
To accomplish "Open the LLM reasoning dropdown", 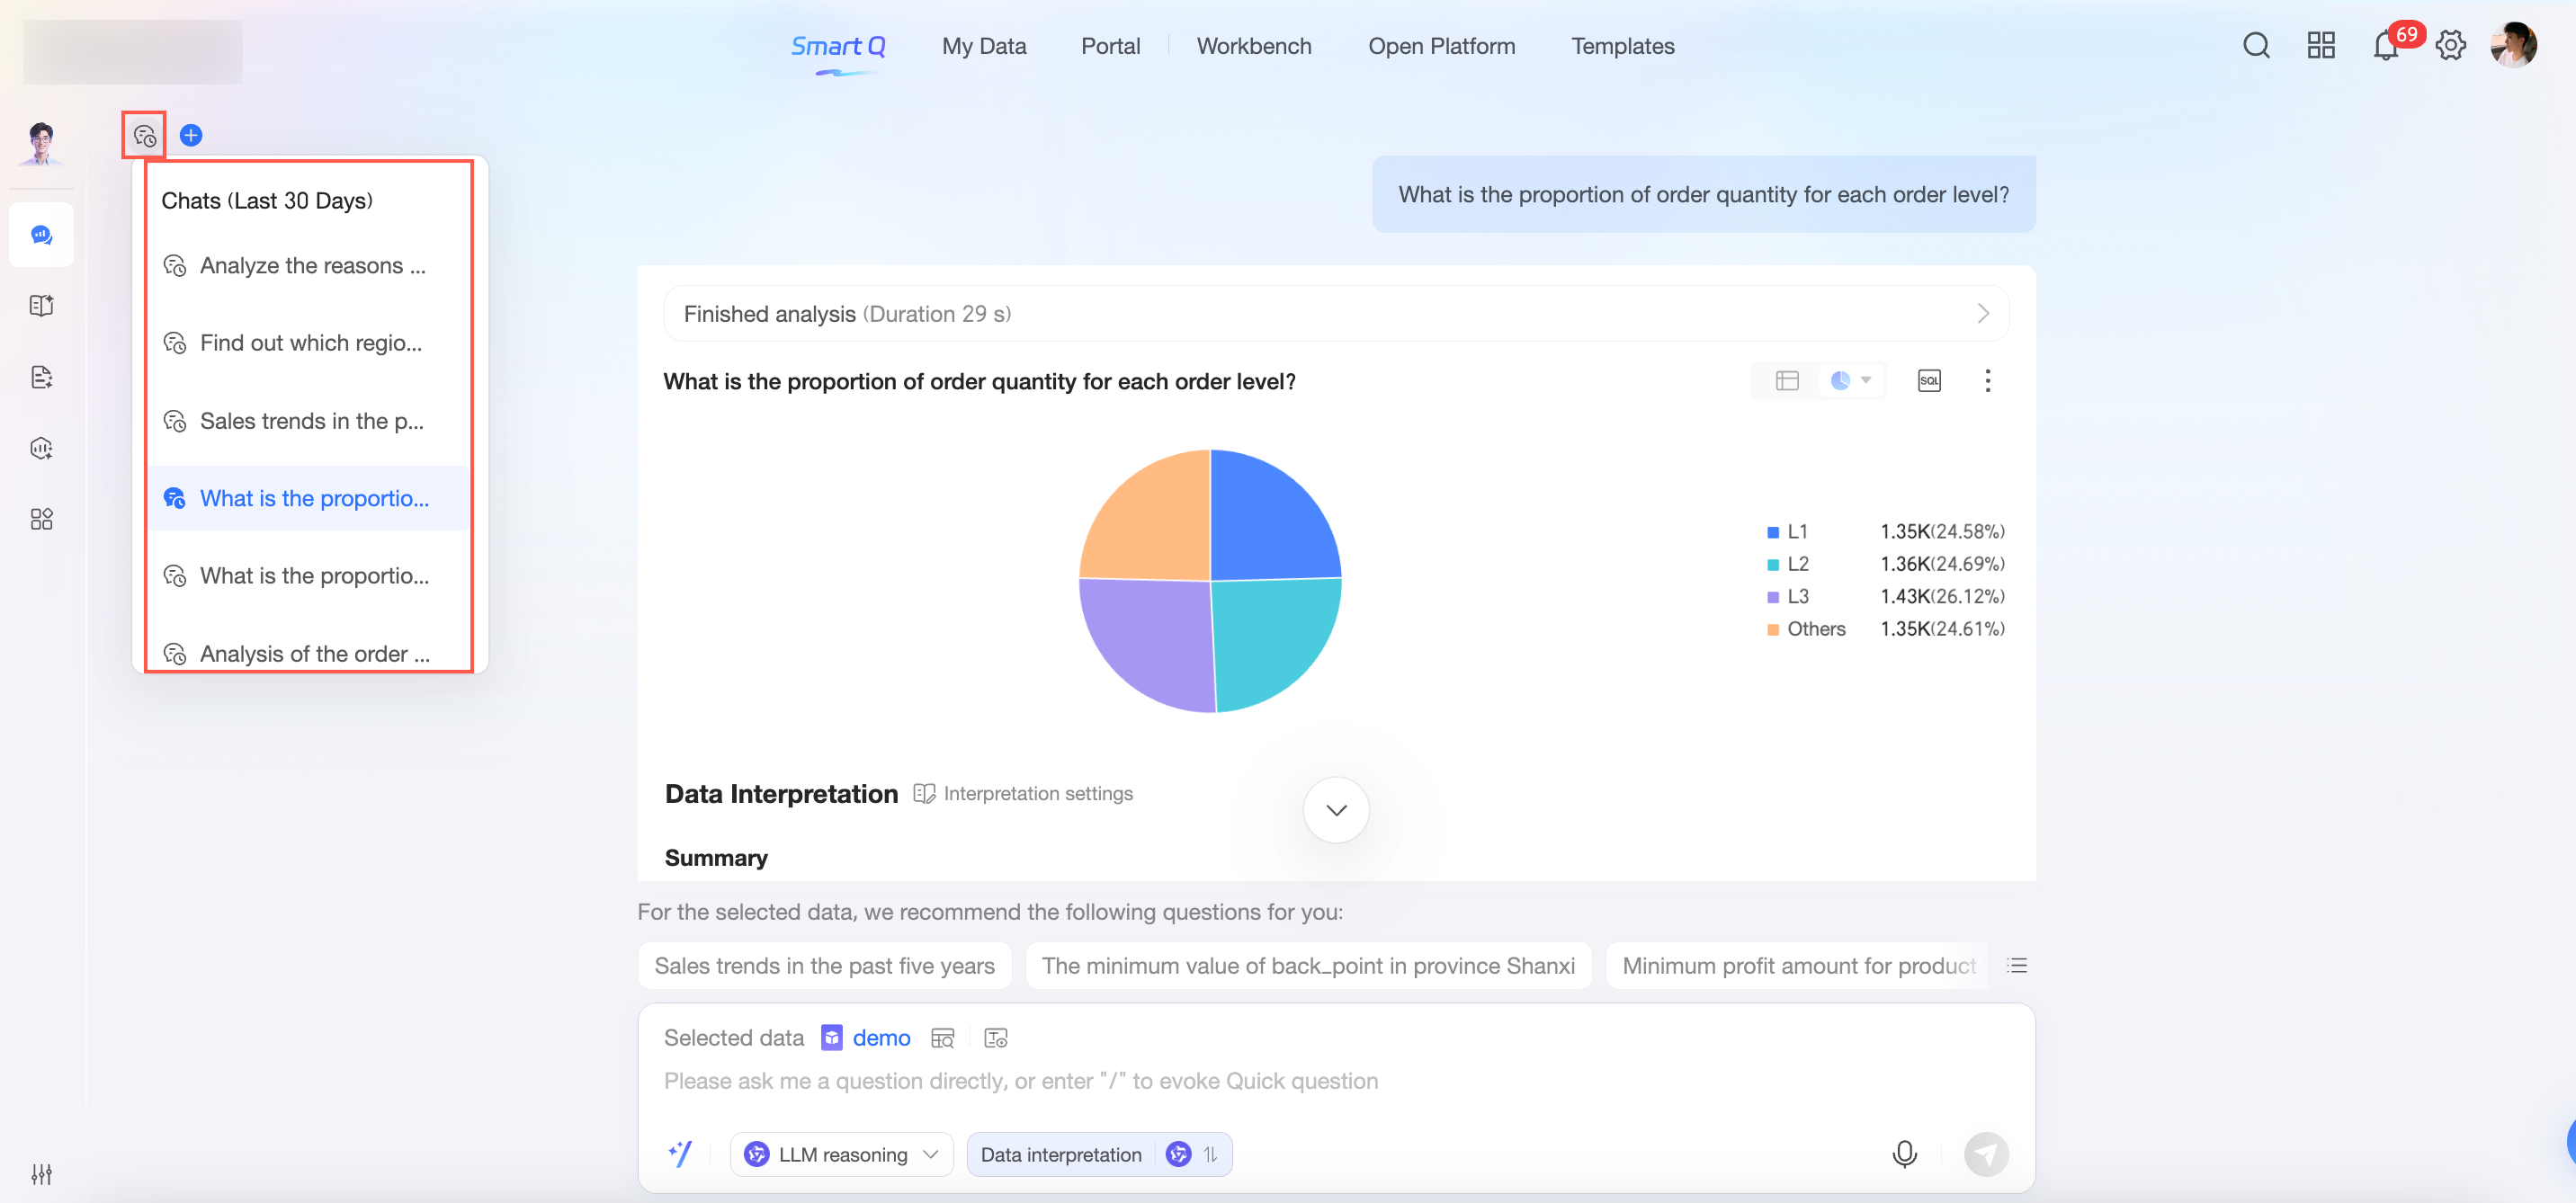I will coord(842,1154).
